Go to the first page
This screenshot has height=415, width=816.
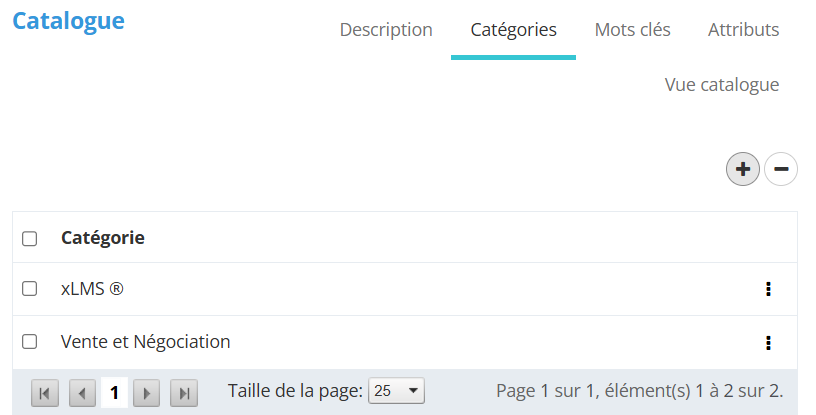pyautogui.click(x=44, y=393)
